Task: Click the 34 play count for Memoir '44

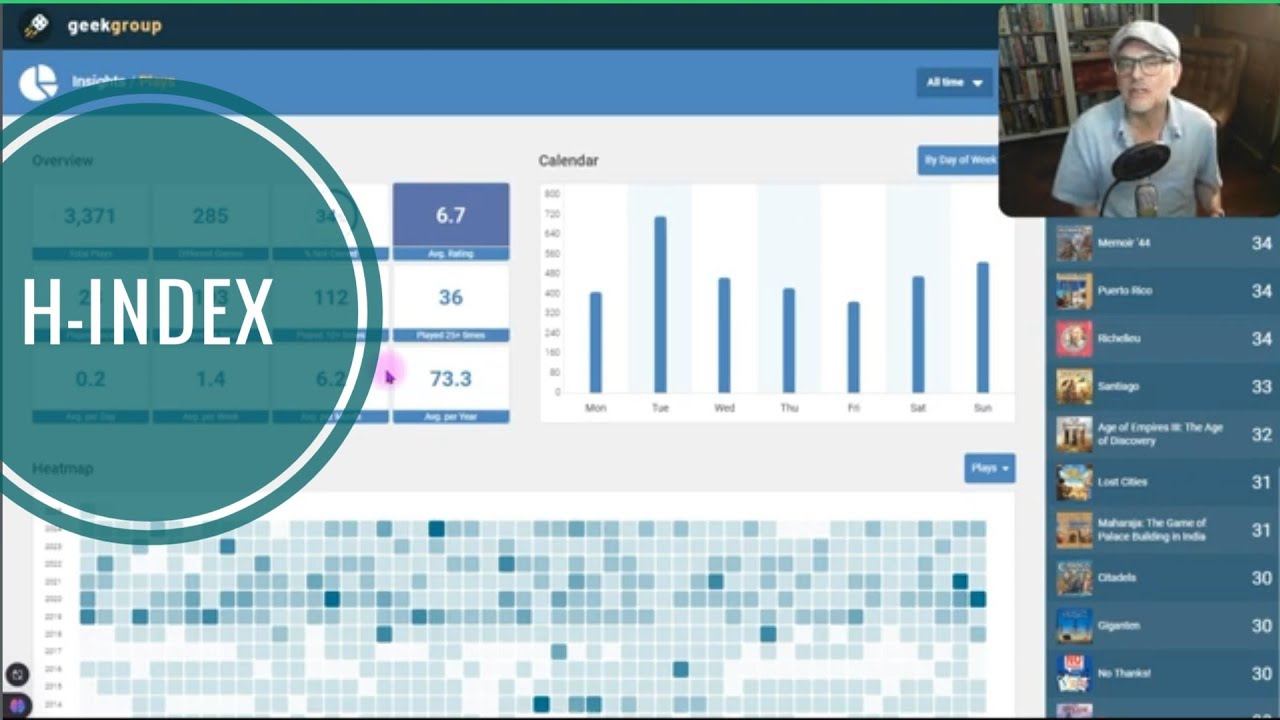Action: point(1261,243)
